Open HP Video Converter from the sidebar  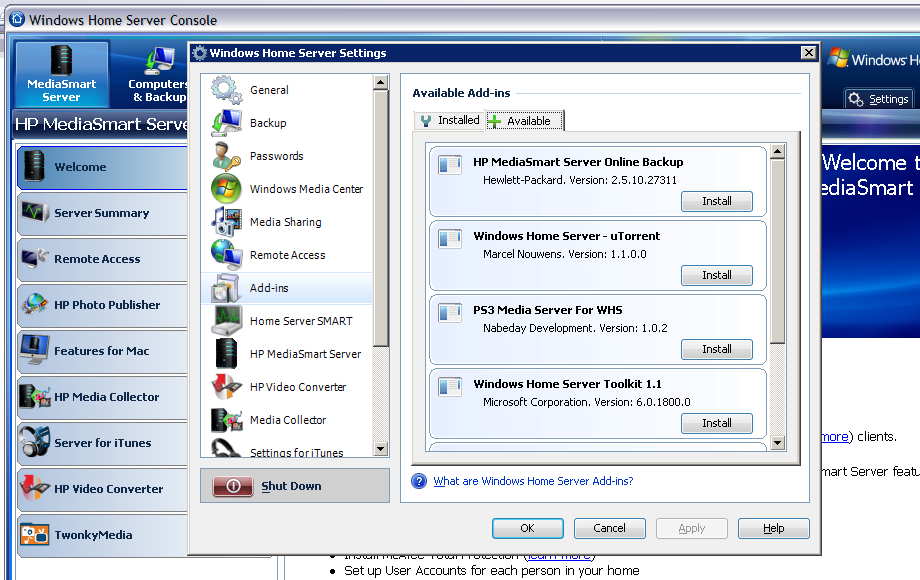35,489
